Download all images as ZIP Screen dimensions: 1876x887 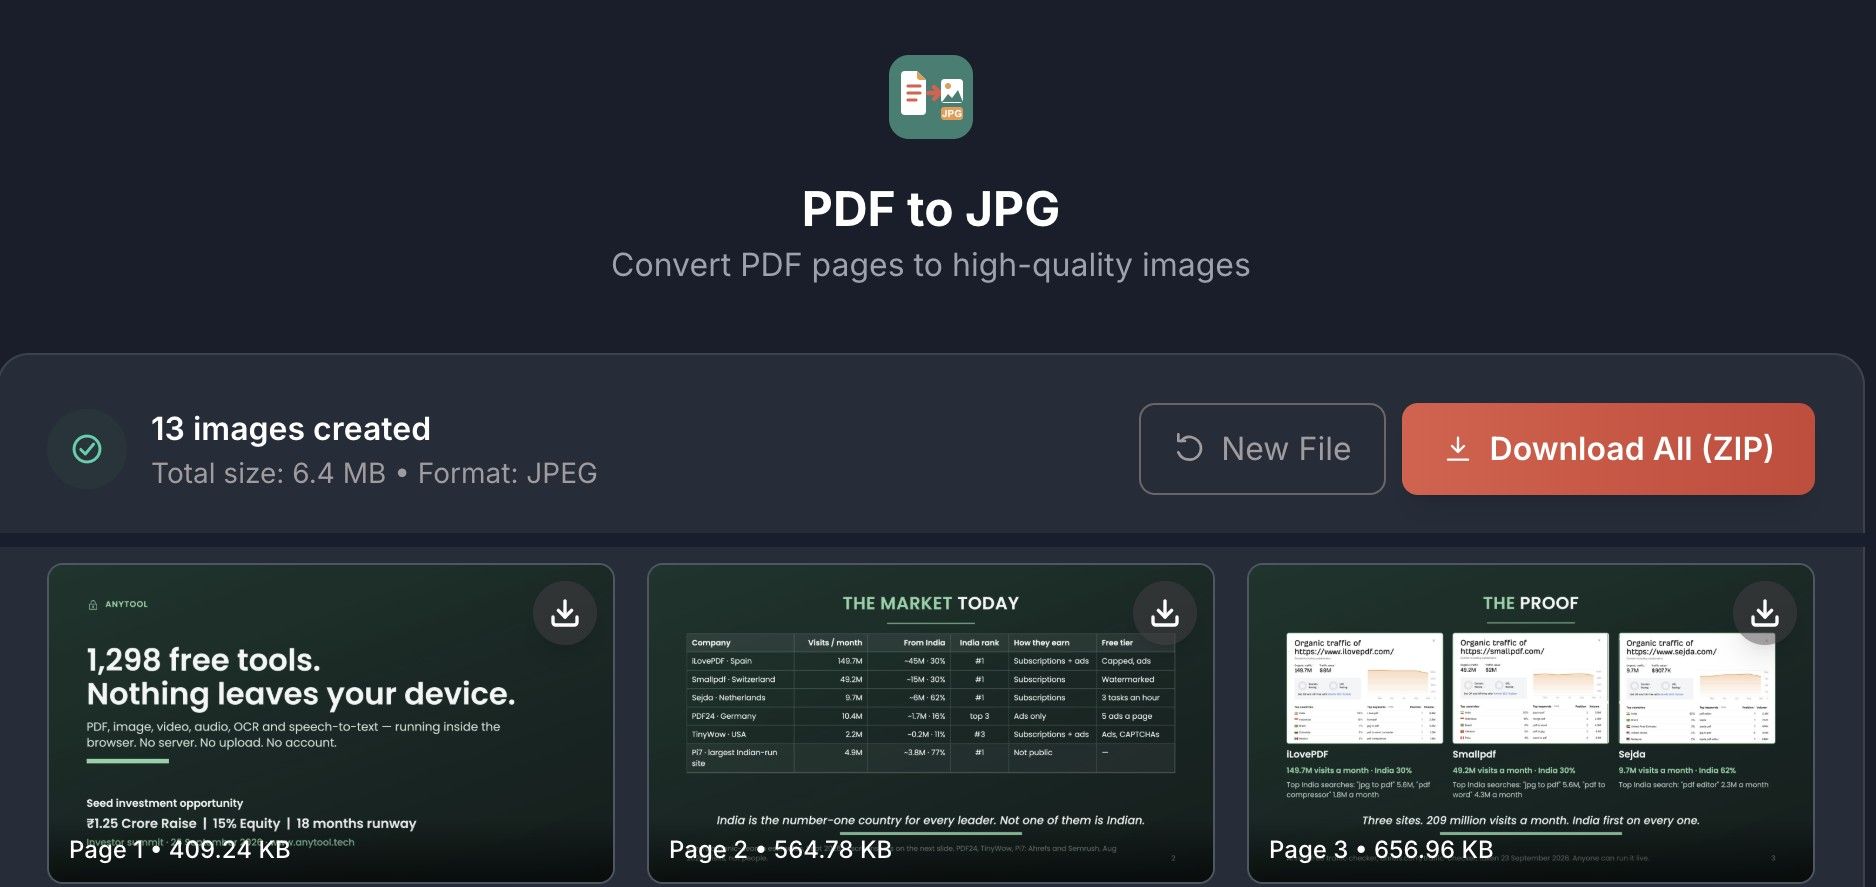pyautogui.click(x=1608, y=449)
